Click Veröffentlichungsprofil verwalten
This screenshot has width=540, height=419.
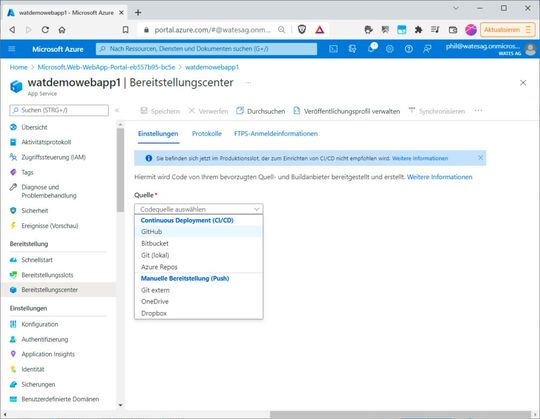pyautogui.click(x=346, y=111)
